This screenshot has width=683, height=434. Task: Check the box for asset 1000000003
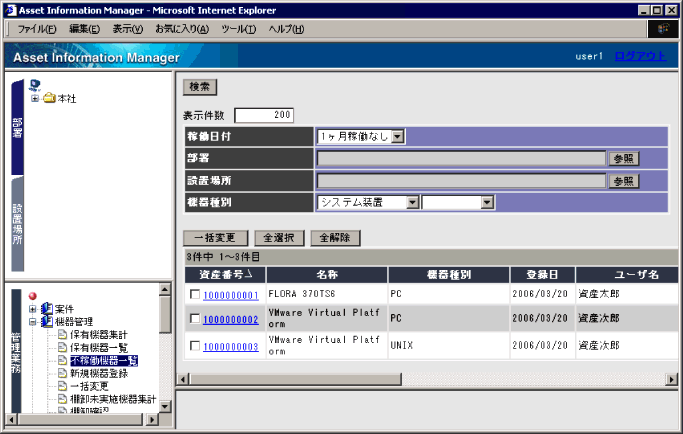point(195,346)
